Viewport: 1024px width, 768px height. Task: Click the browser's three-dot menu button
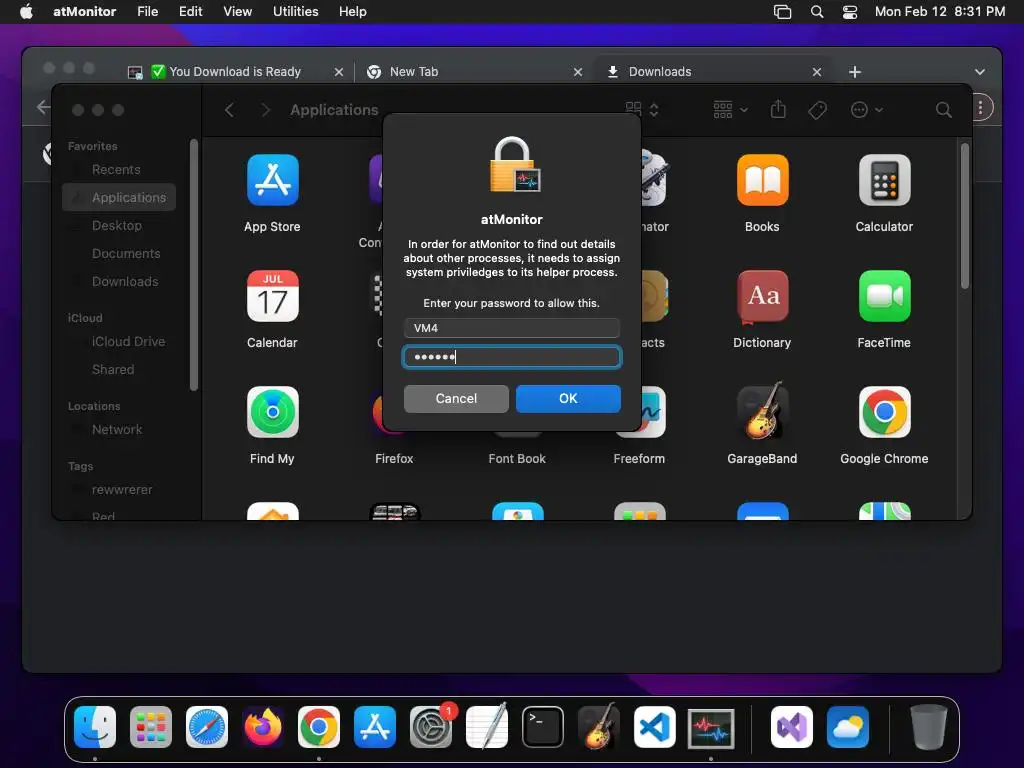point(980,108)
